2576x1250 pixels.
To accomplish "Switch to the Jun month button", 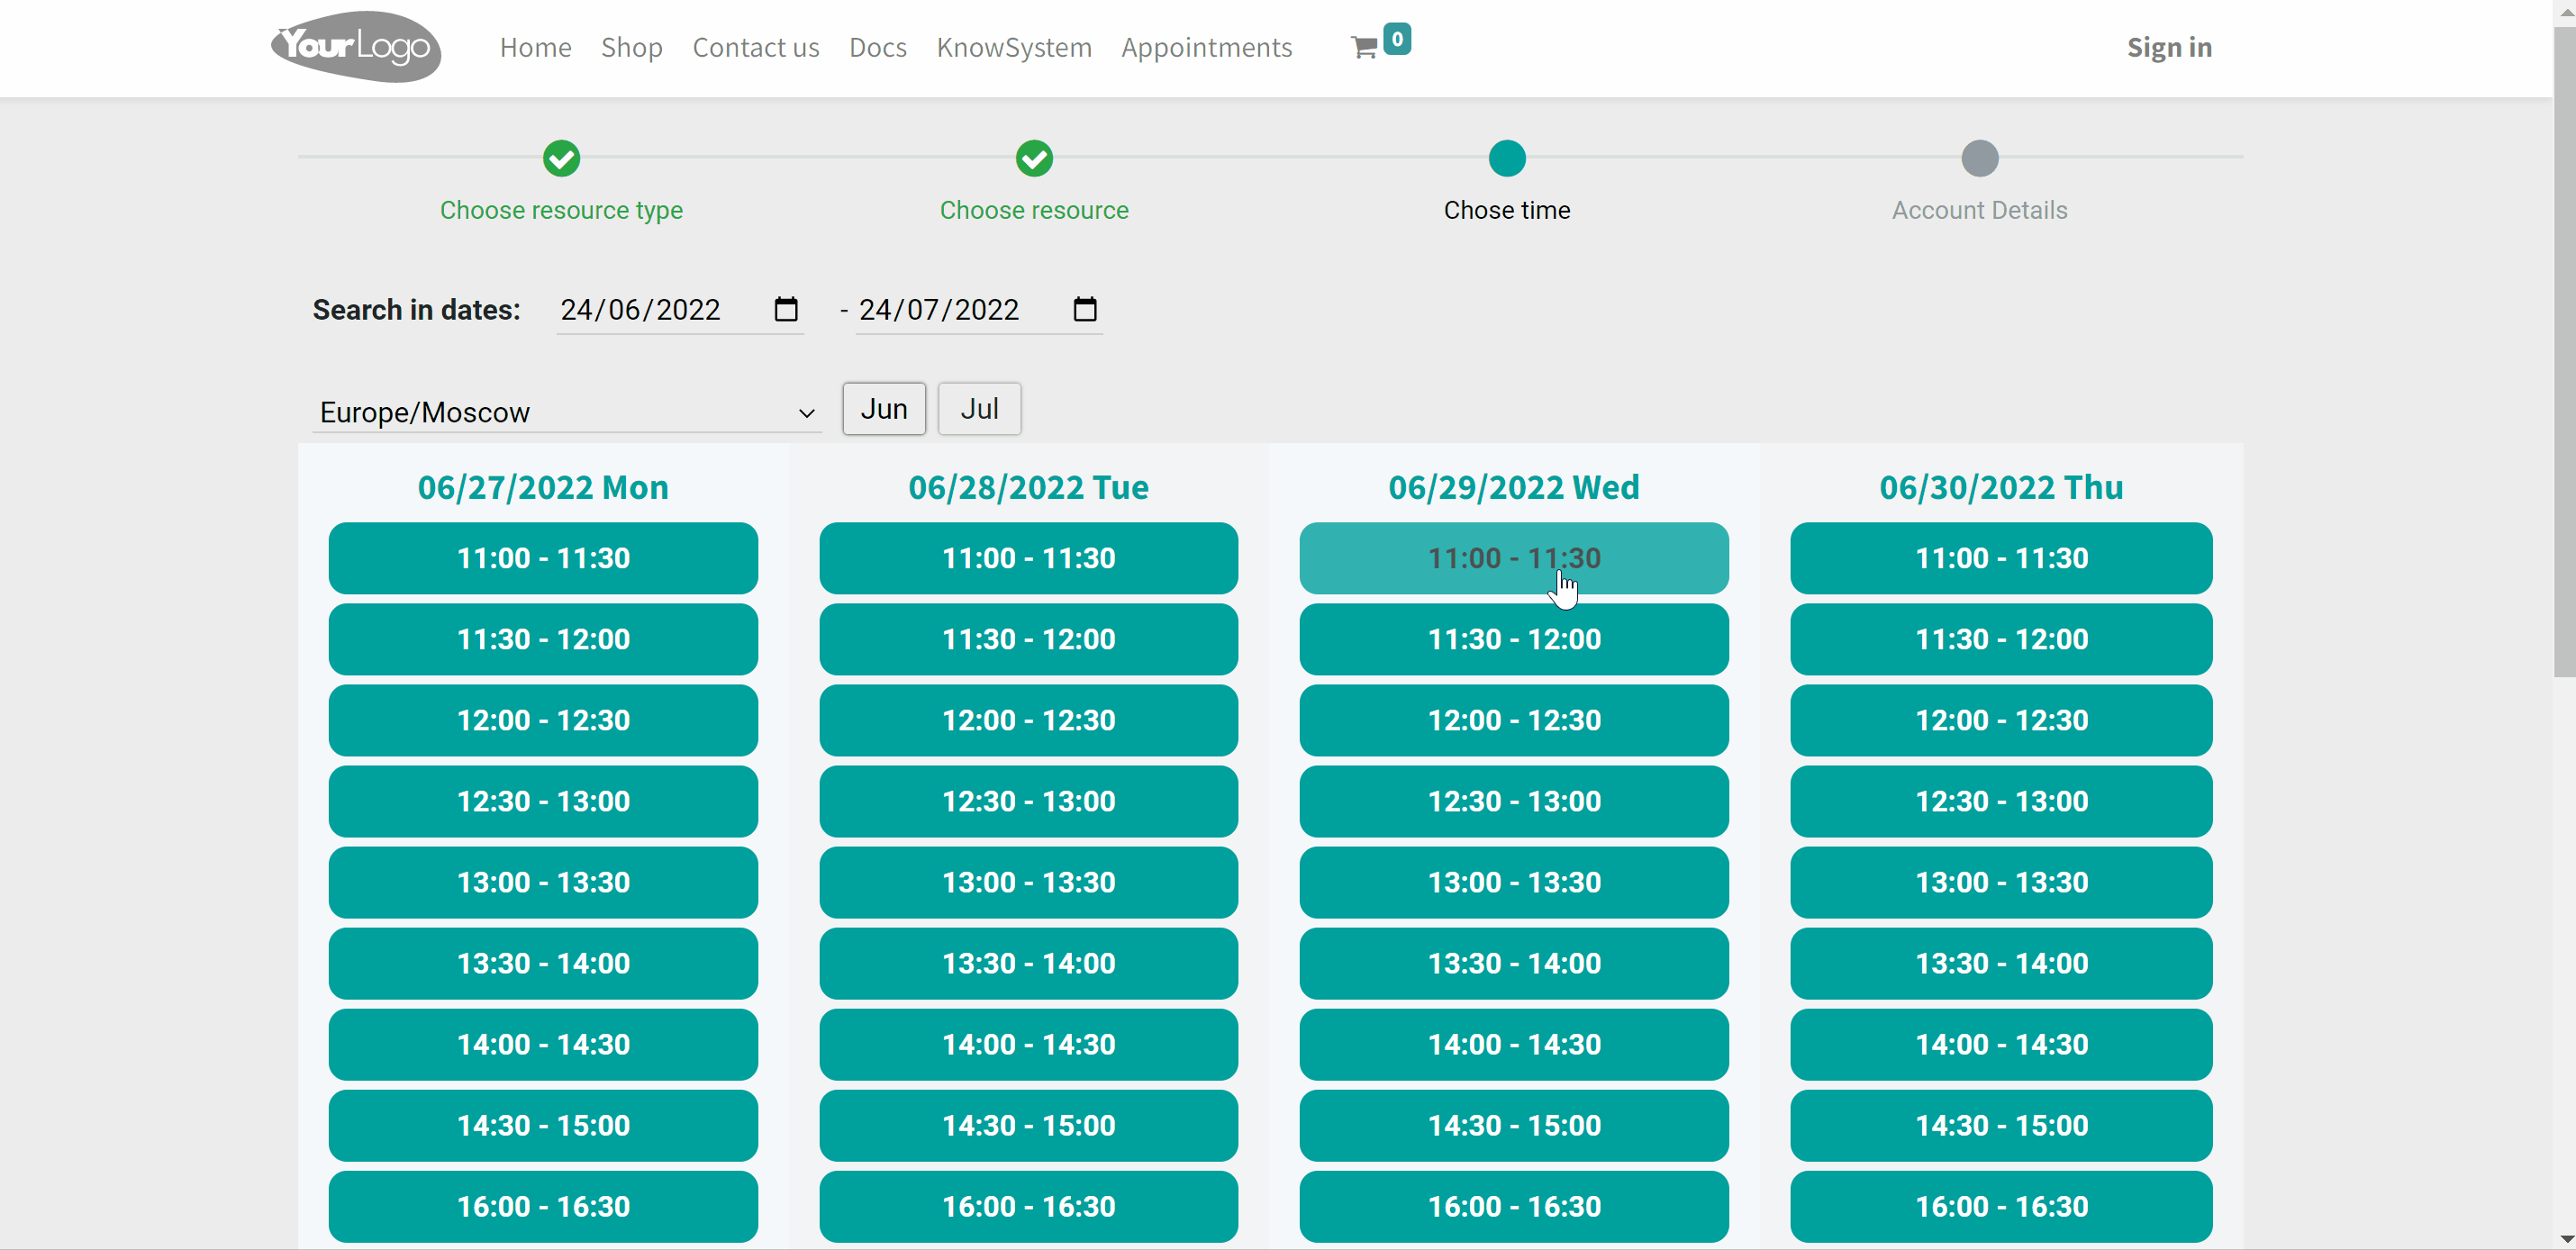I will click(884, 409).
